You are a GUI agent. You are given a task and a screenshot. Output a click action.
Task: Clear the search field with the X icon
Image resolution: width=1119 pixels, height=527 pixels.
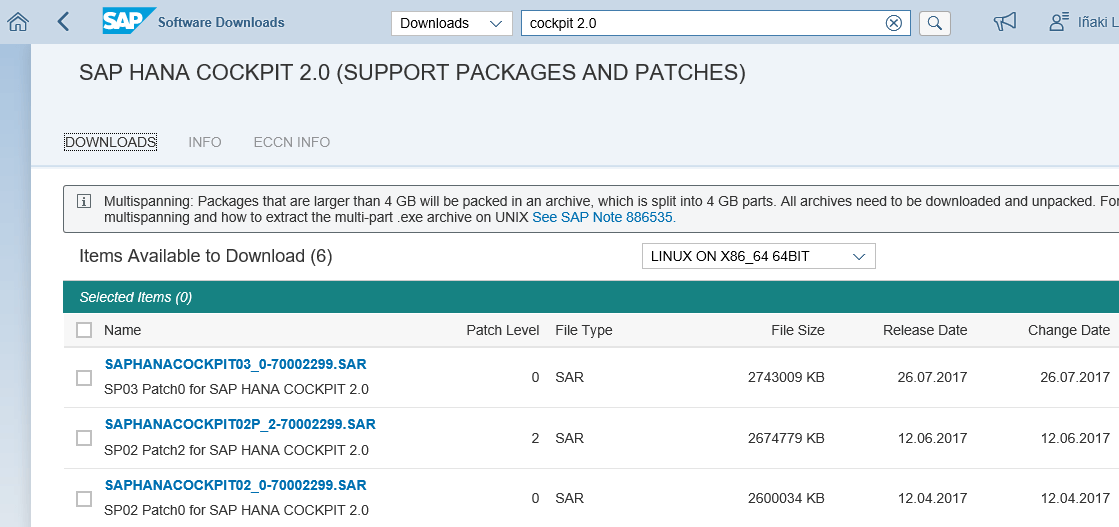tap(893, 23)
